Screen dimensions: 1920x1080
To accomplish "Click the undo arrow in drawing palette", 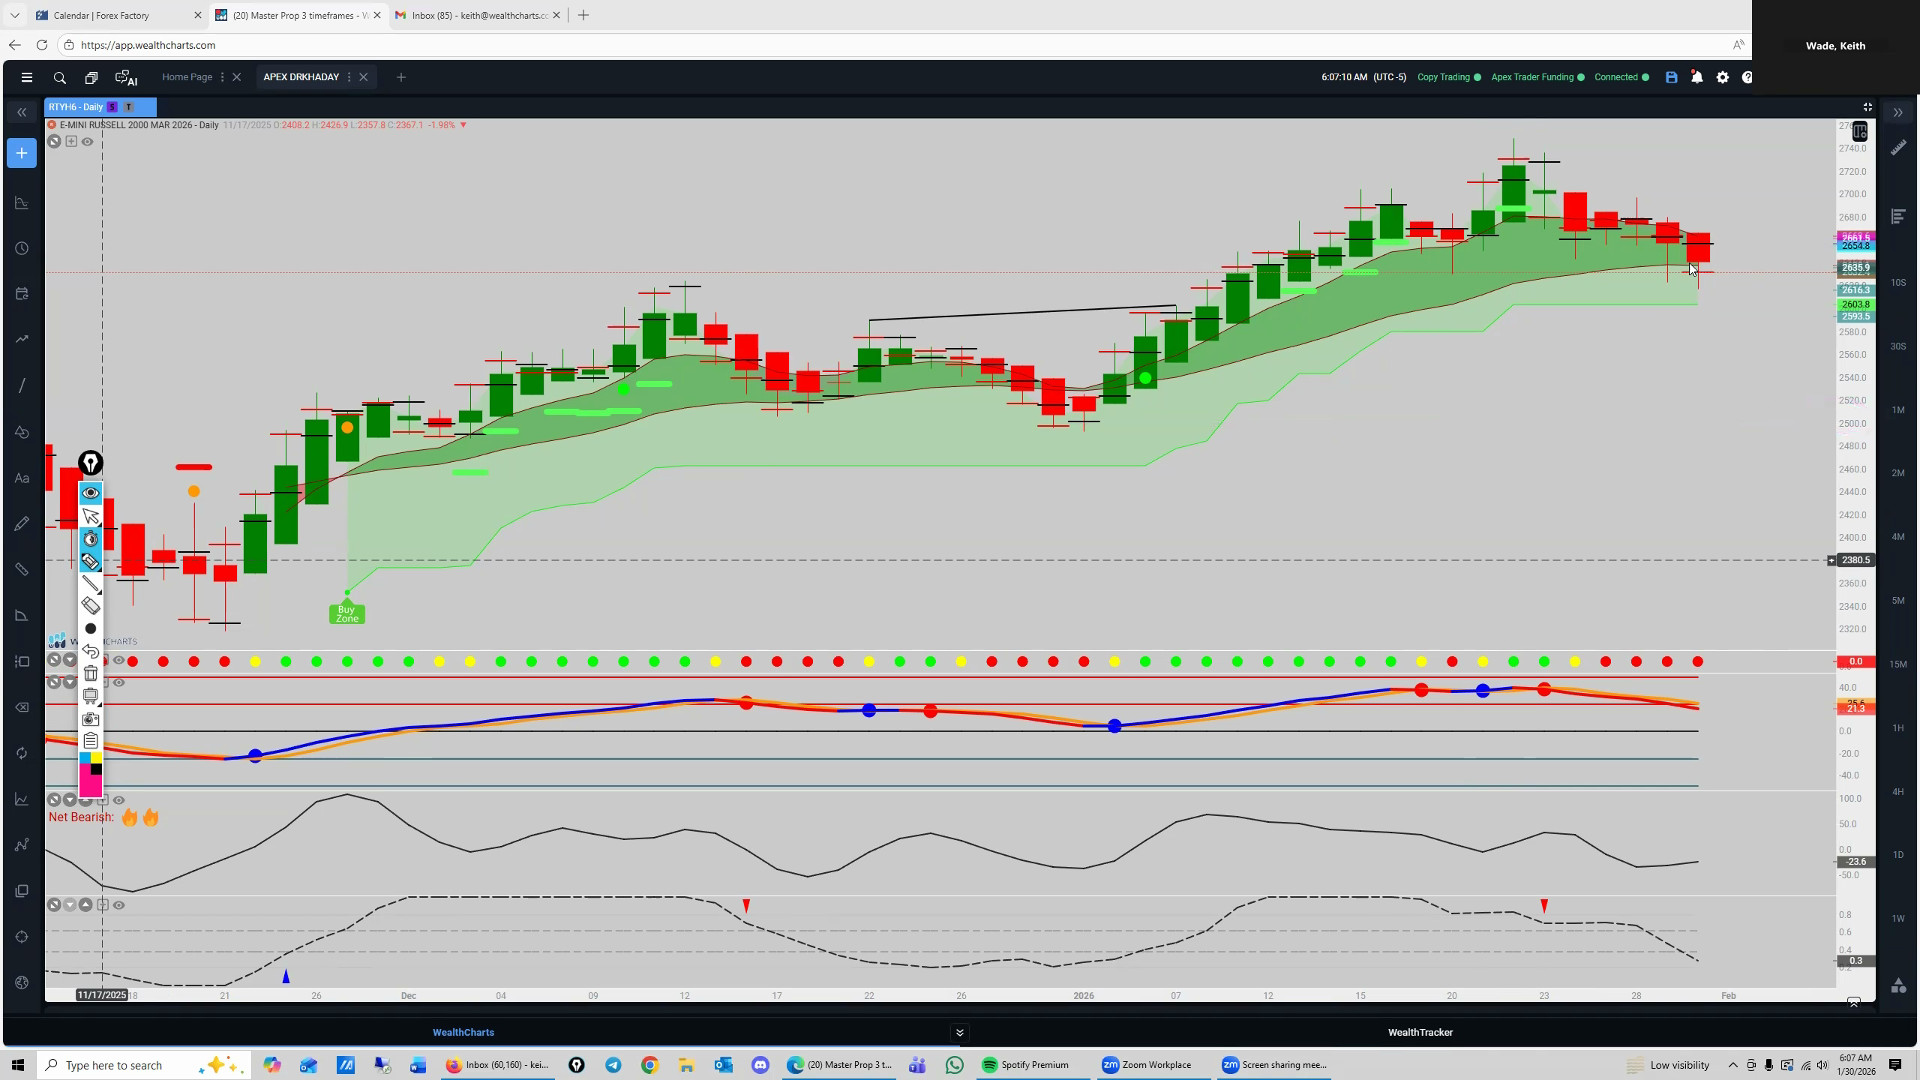I will tap(91, 651).
